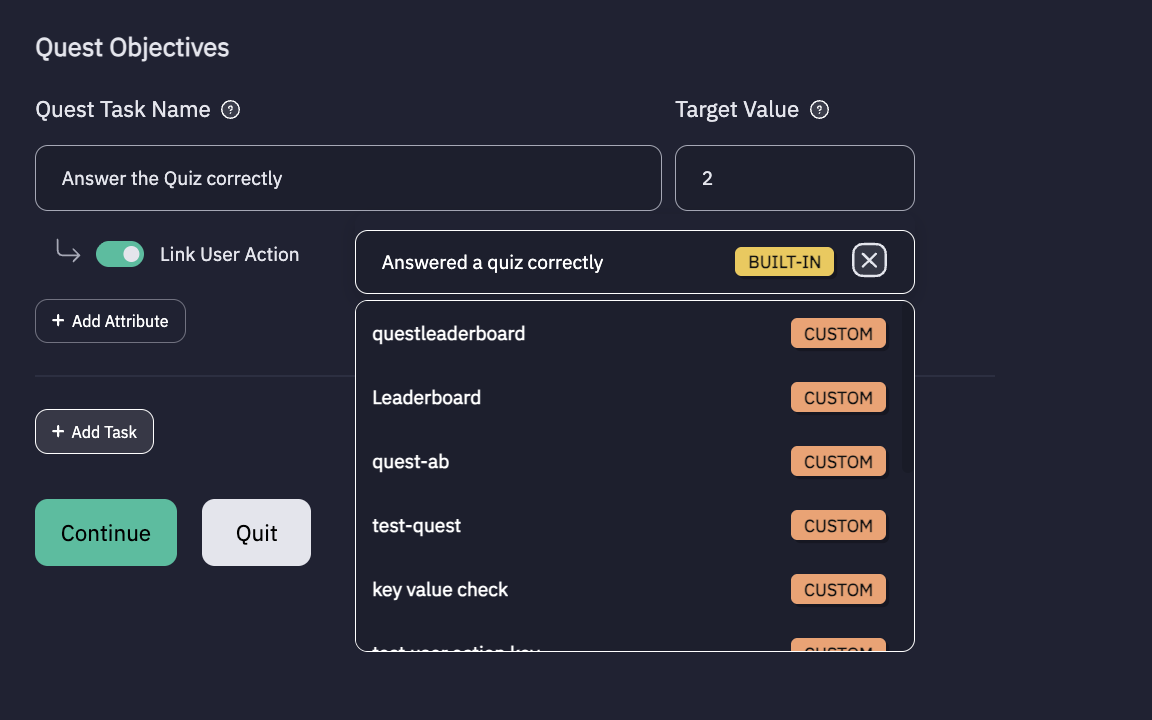Viewport: 1152px width, 720px height.
Task: Click the plus icon on Add Task
Action: 58,432
